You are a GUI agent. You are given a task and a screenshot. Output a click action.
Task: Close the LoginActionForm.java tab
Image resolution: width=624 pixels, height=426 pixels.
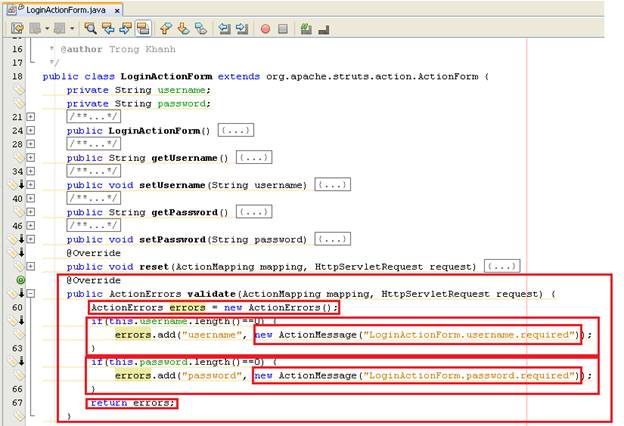tap(117, 11)
